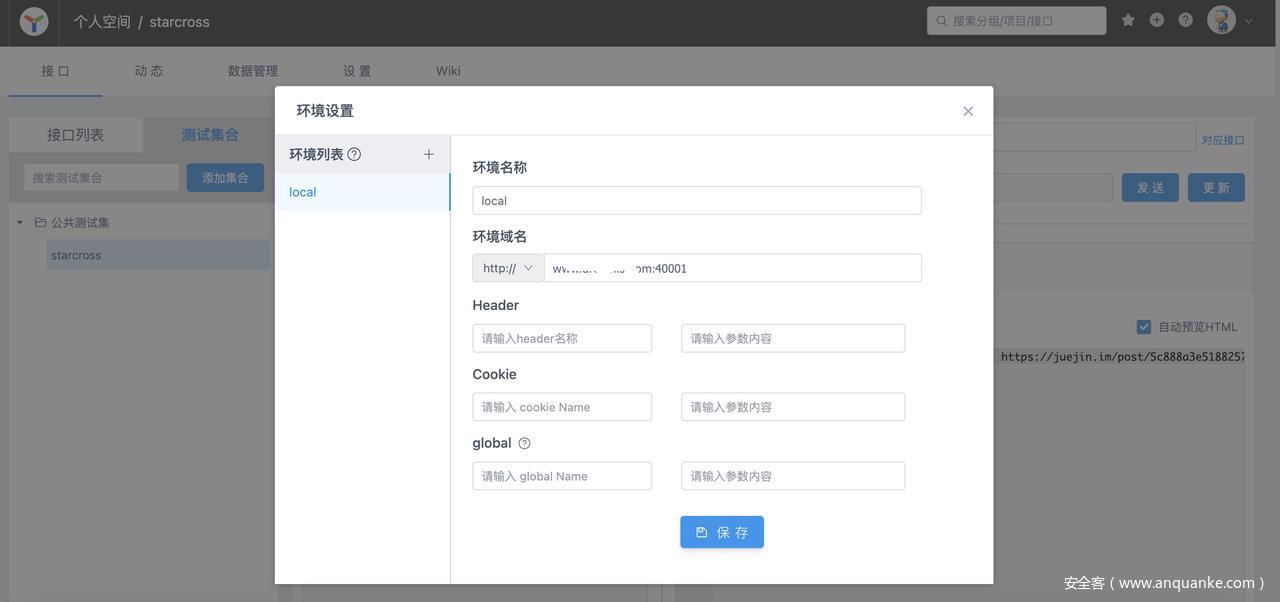Toggle the 自动预览HTML checkbox
Screen dimensions: 1280x602
coord(1144,327)
